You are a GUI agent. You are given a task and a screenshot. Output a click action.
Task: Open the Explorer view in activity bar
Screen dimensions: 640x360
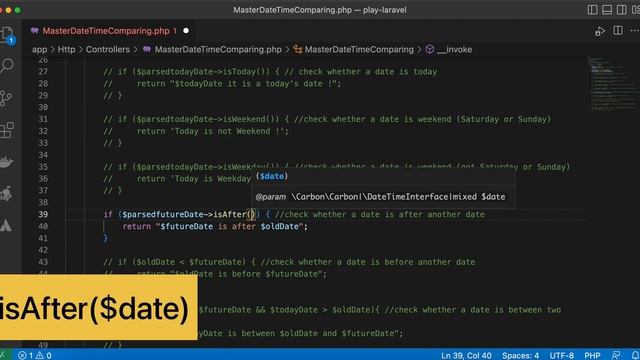tap(7, 35)
